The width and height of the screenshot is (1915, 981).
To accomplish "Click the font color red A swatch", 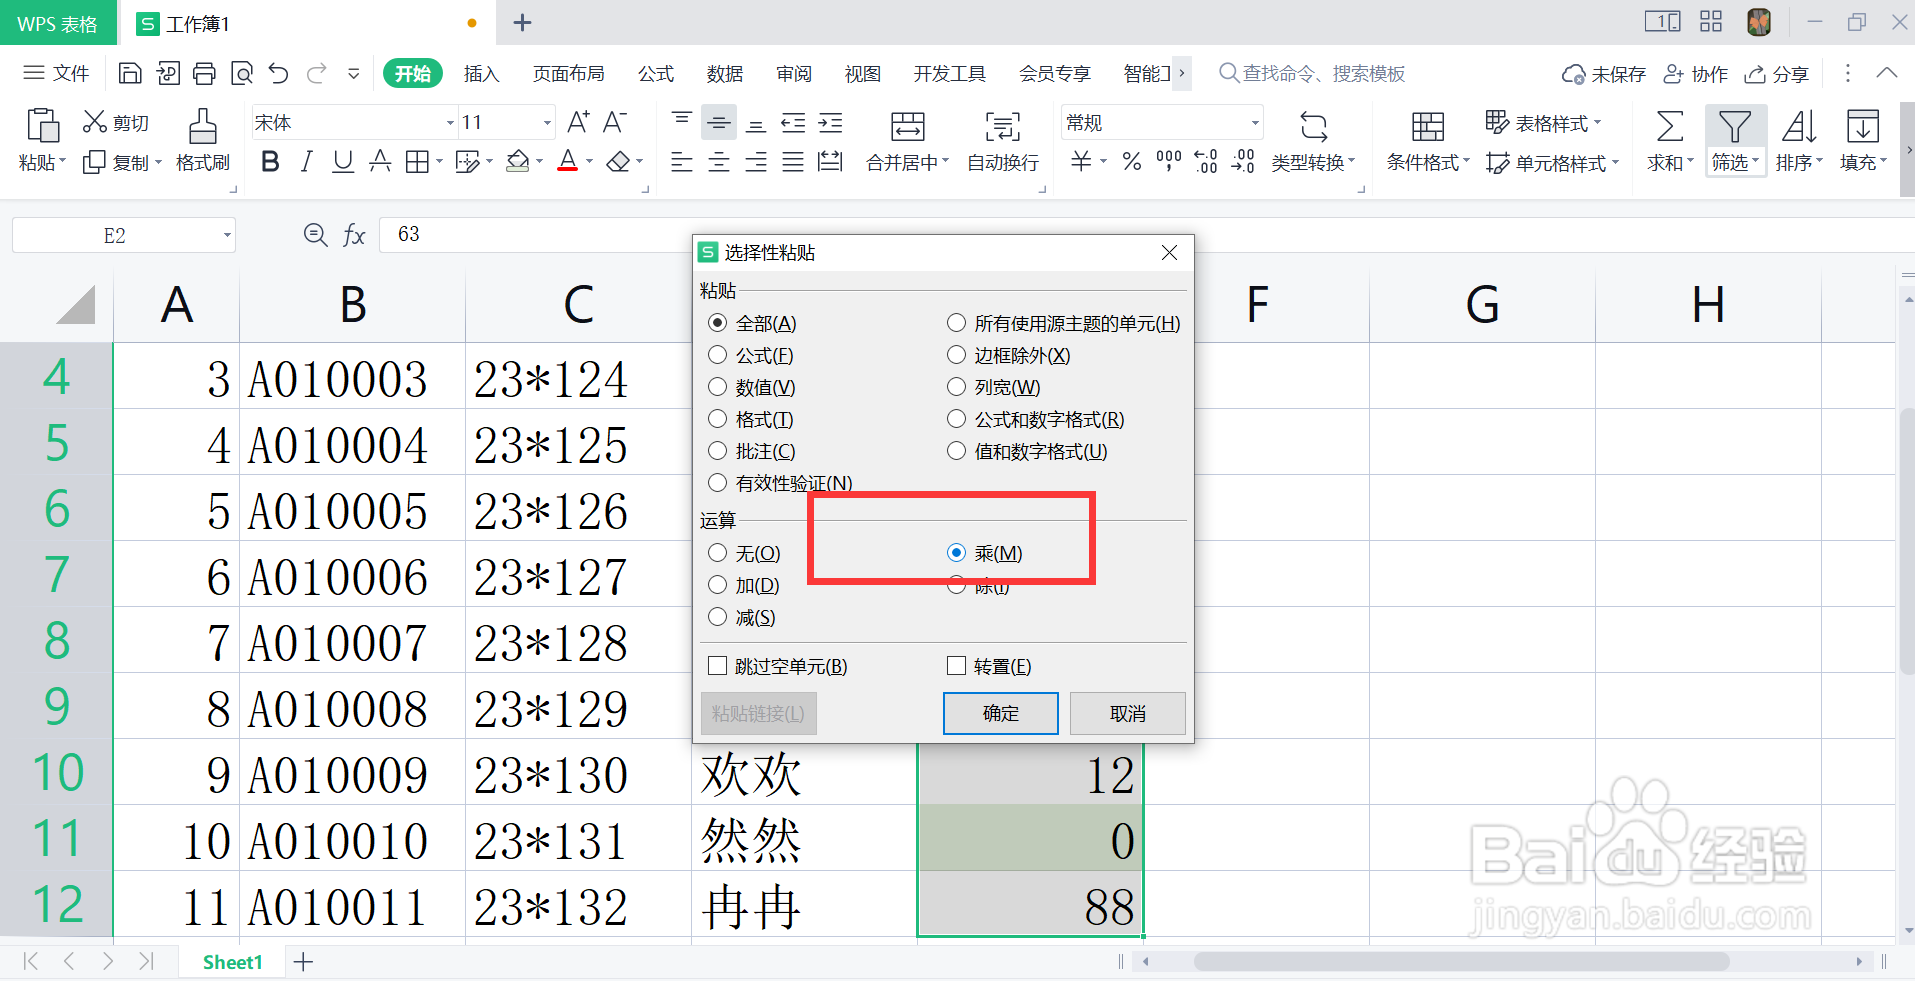I will coord(567,161).
